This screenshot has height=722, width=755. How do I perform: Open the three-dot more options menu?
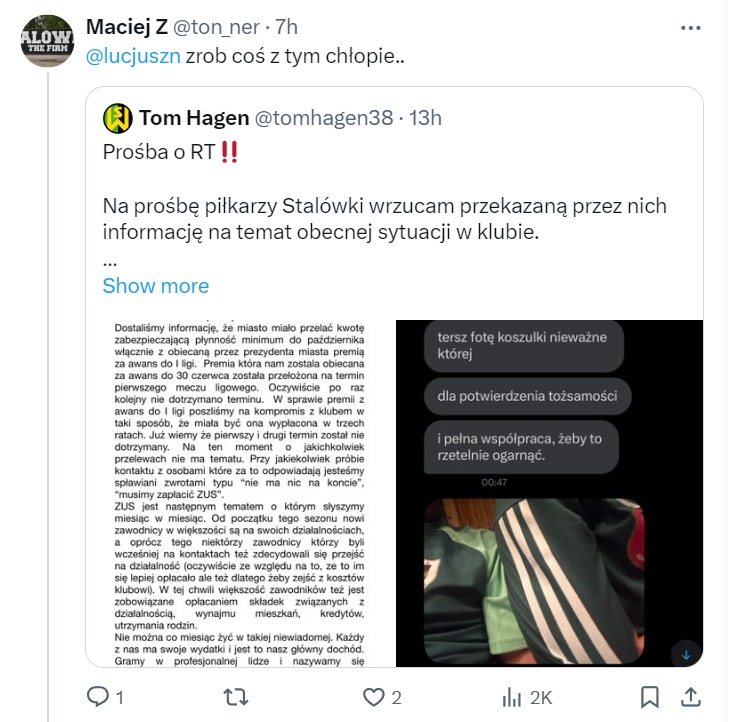pyautogui.click(x=690, y=28)
